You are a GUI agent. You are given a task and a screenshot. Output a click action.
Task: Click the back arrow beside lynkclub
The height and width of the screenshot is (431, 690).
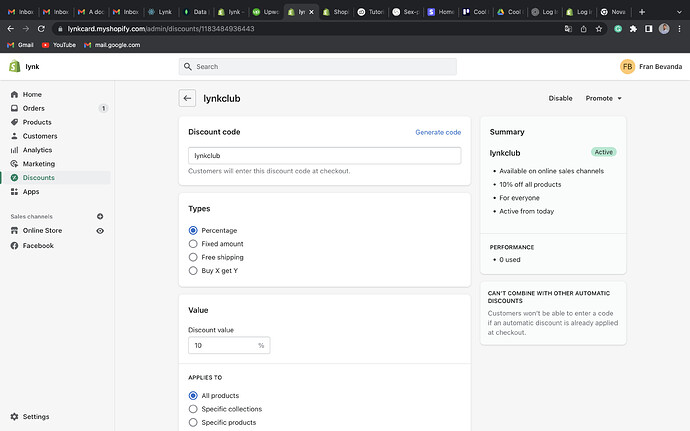187,98
